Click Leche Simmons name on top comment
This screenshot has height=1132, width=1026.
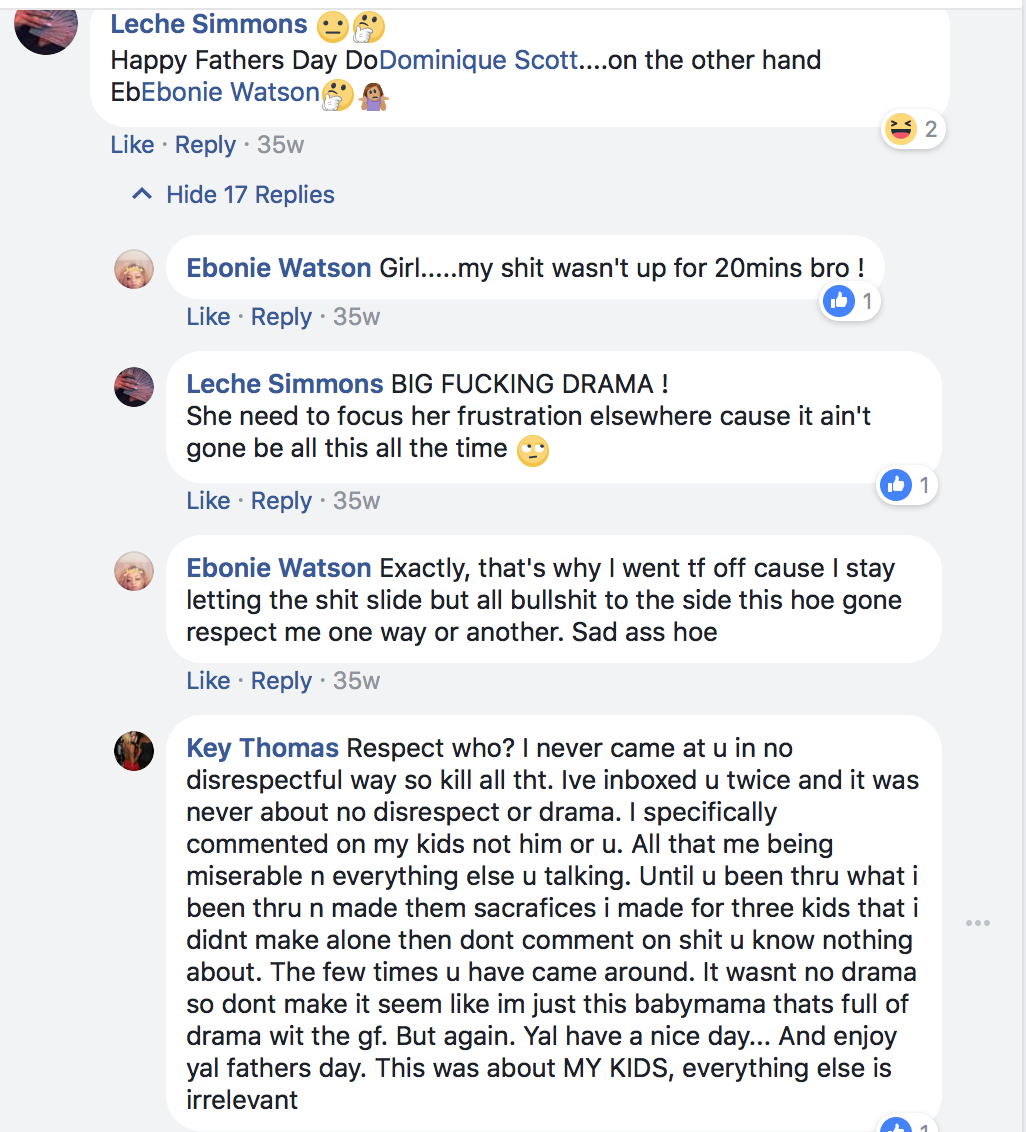coord(209,24)
